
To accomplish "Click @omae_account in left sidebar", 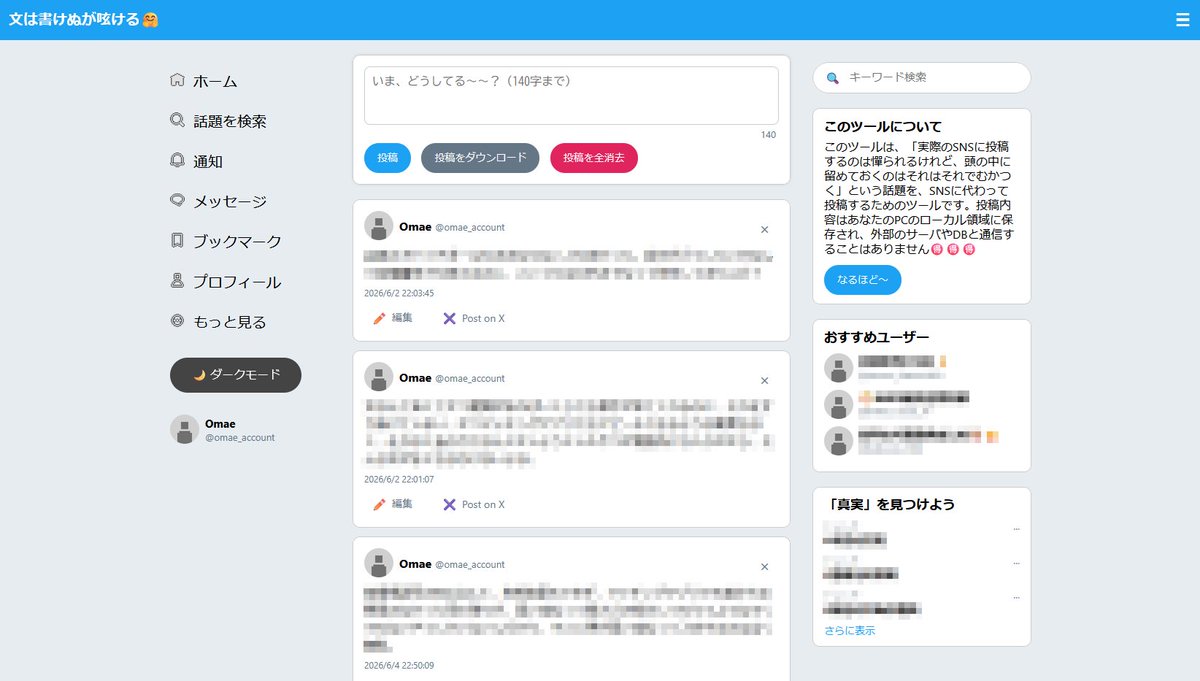I will [240, 438].
